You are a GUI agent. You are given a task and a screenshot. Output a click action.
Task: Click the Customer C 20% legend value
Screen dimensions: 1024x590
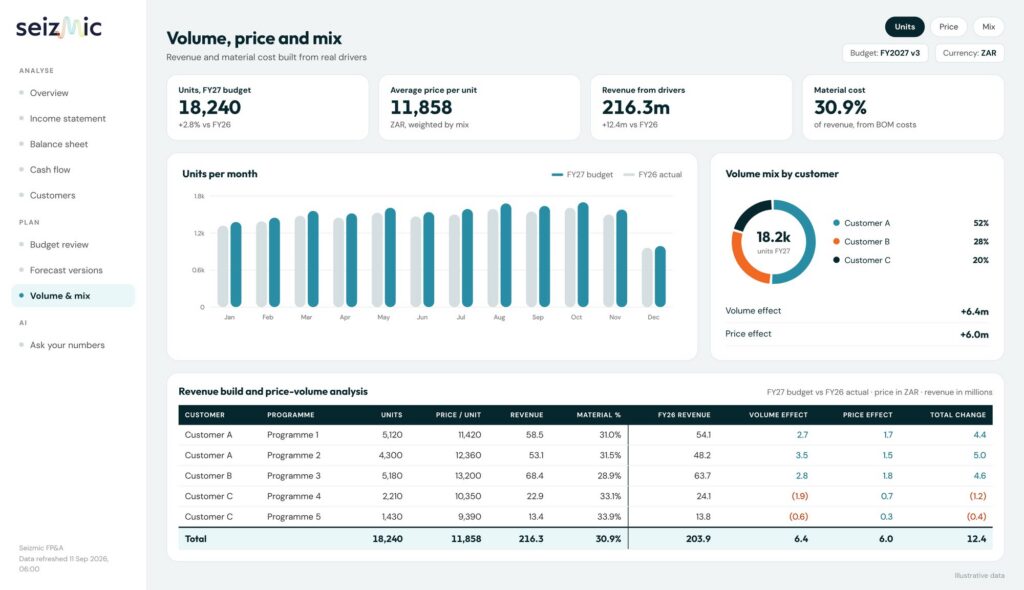(980, 260)
